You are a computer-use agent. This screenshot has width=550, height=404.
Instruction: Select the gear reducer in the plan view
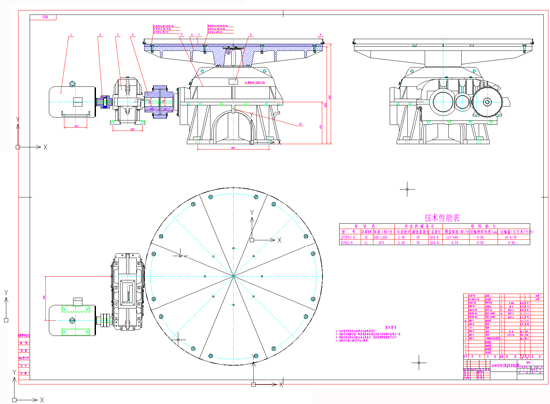pos(127,292)
